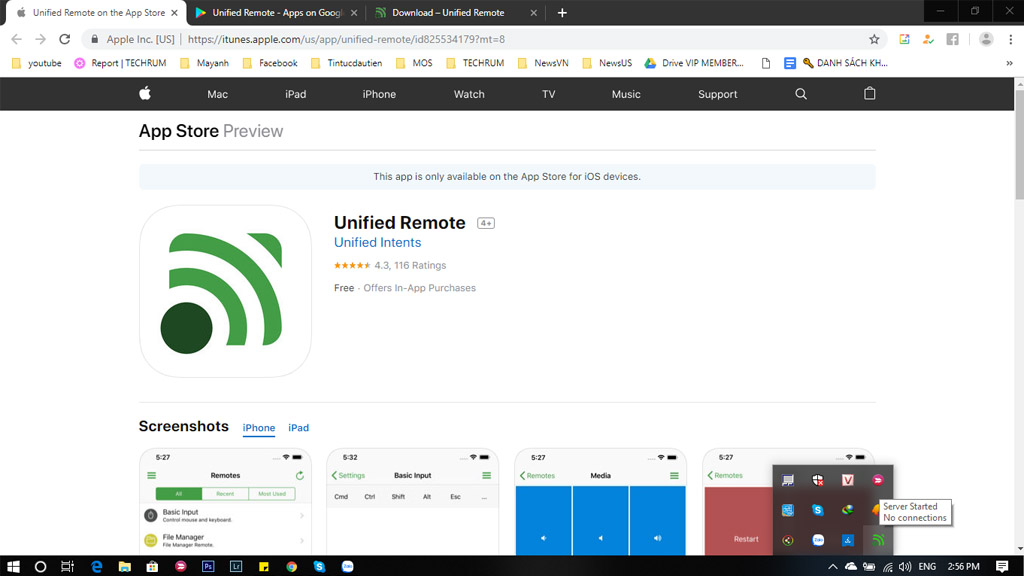Click the Facebook extension icon in toolbar
Screen dimensions: 1024x576
click(x=953, y=39)
